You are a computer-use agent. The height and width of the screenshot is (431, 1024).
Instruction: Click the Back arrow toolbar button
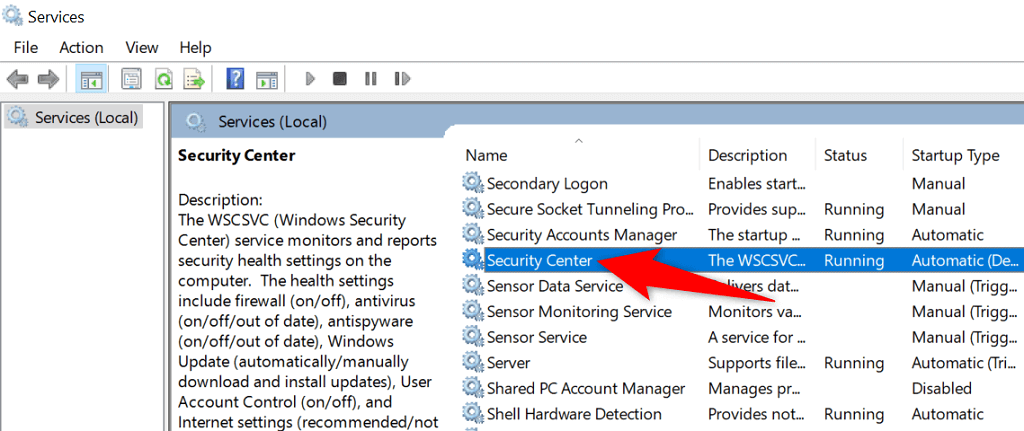coord(17,78)
